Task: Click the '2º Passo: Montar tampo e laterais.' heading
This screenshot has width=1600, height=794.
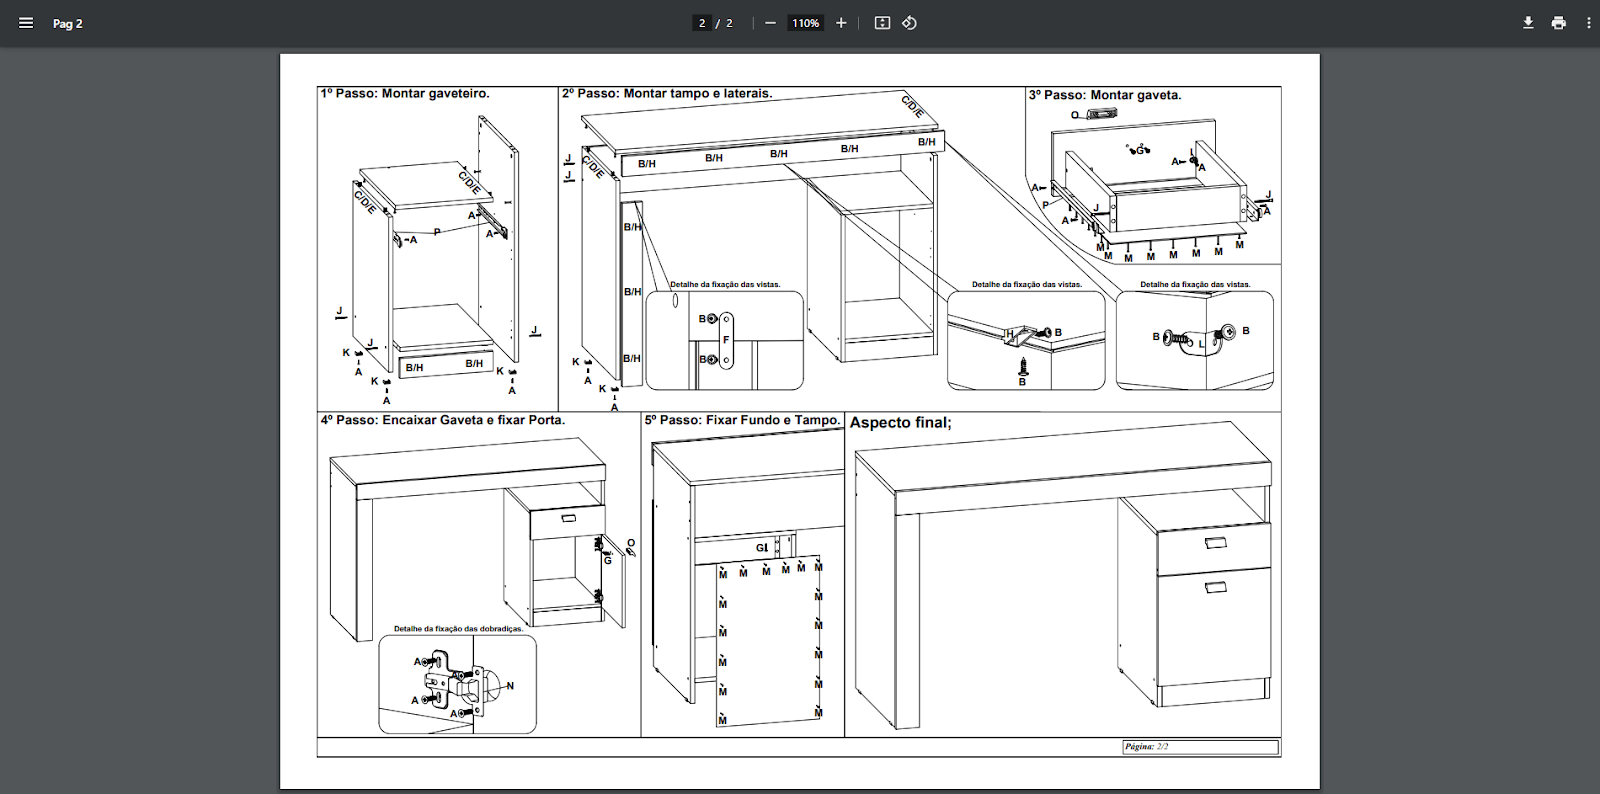Action: coord(667,93)
